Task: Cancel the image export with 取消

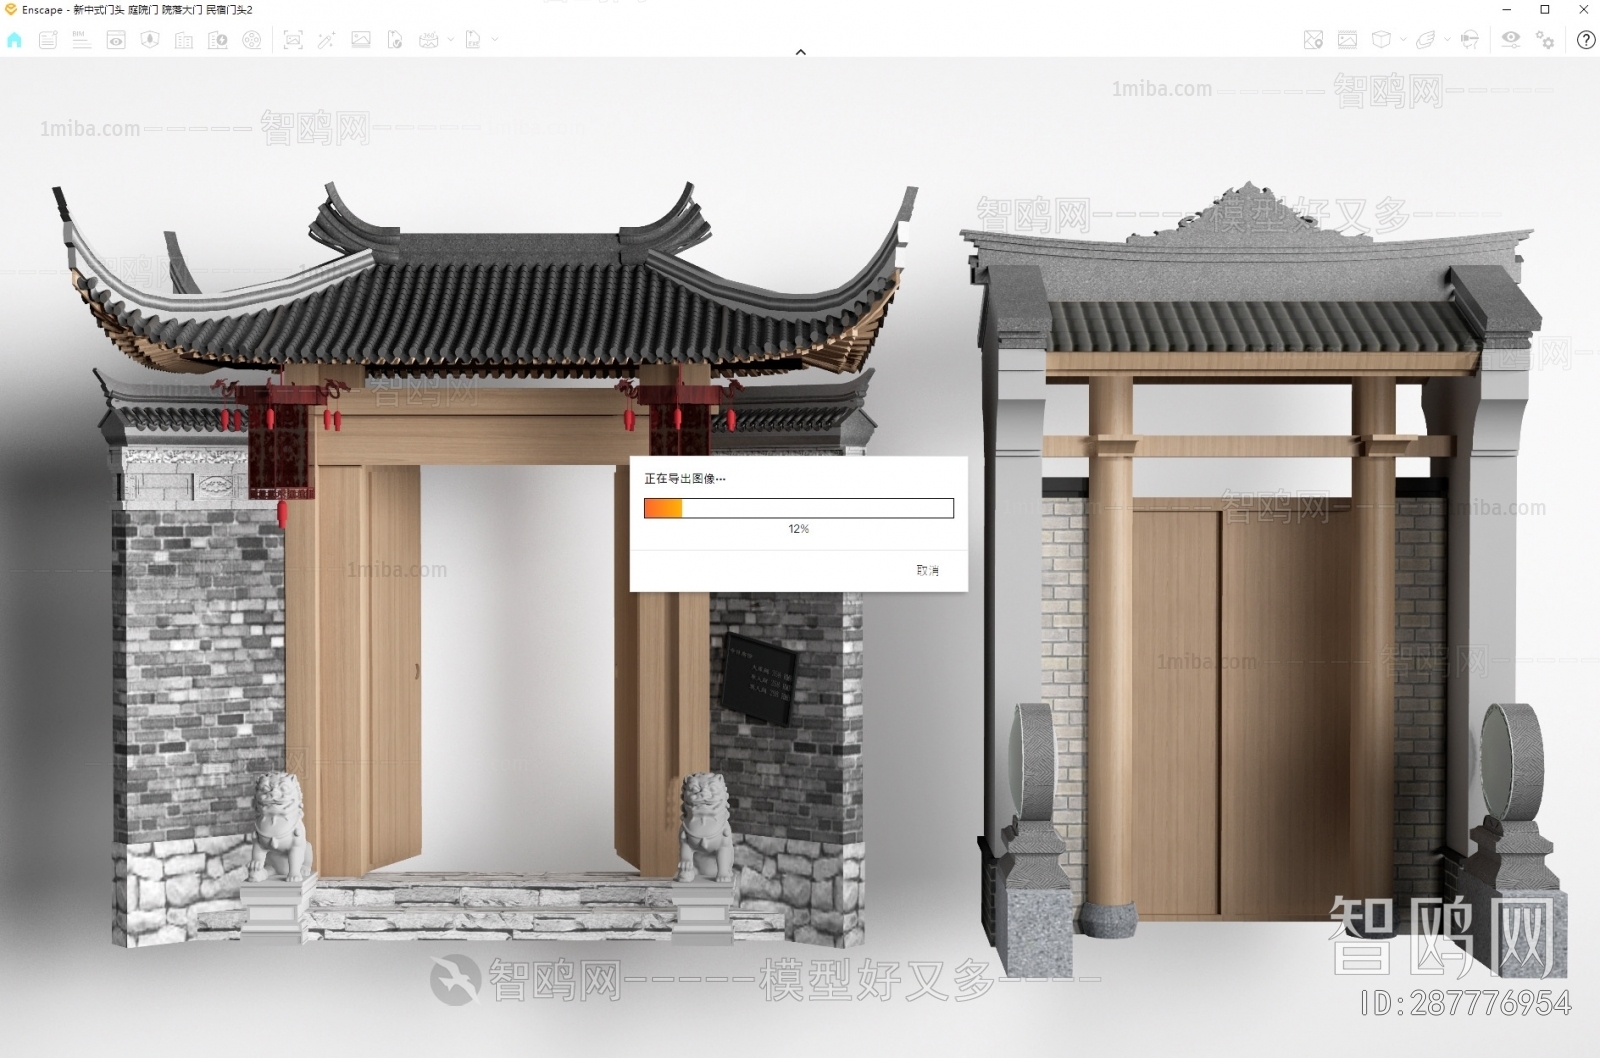Action: [928, 569]
